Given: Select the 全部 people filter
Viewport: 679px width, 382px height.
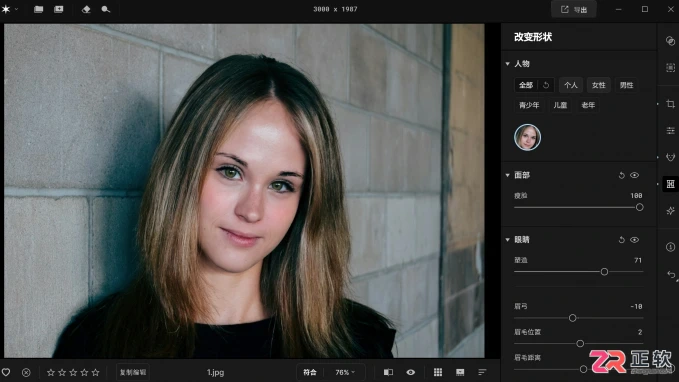Looking at the screenshot, I should pos(526,85).
